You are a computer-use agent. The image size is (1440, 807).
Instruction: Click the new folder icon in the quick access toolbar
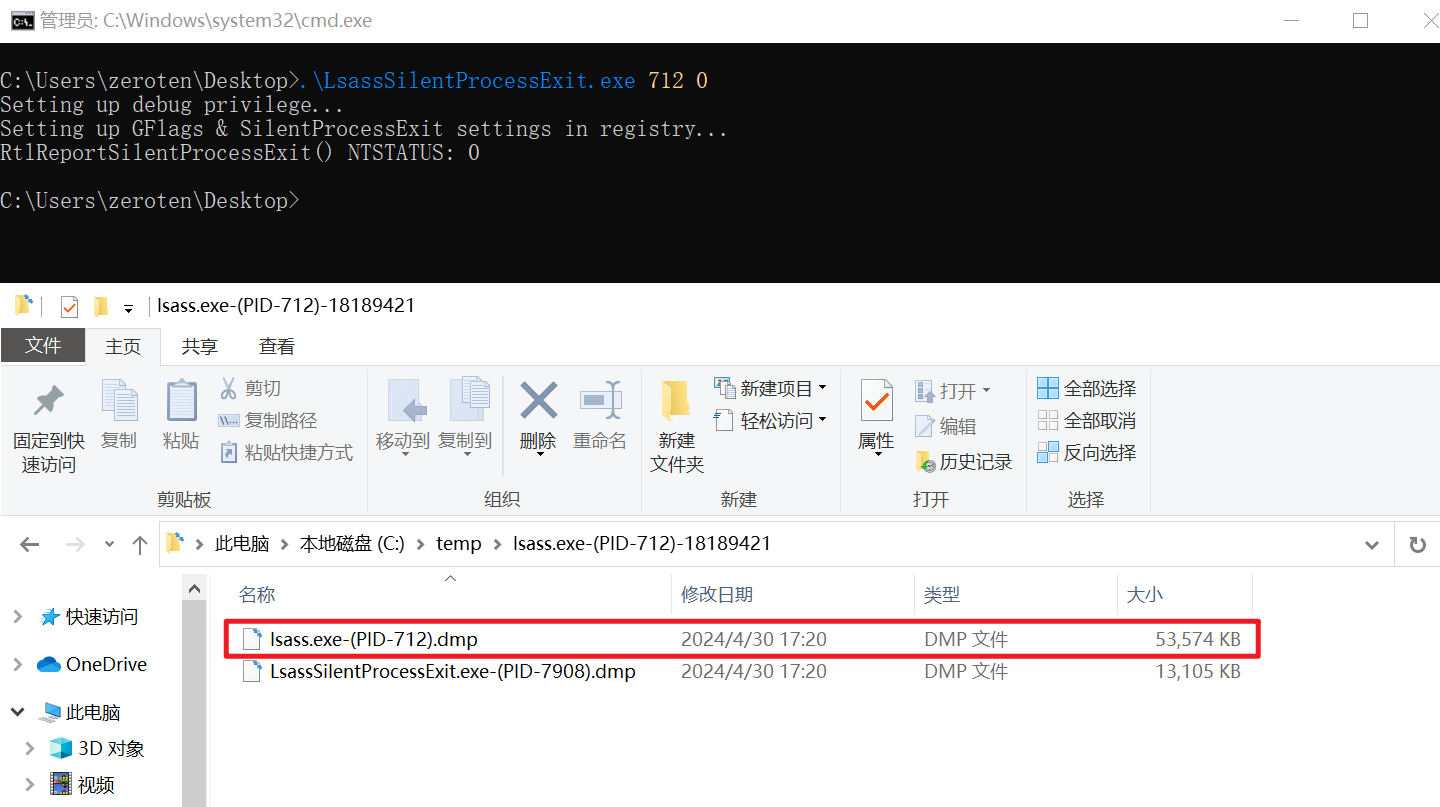[101, 306]
